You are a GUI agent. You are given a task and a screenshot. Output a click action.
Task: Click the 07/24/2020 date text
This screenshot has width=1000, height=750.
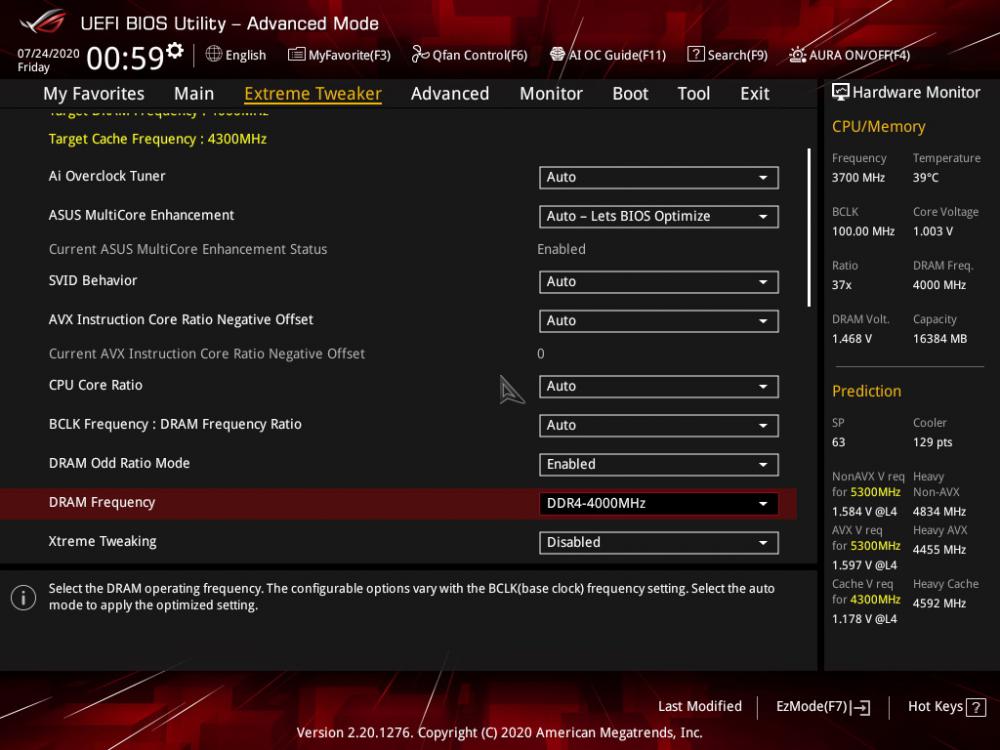48,54
